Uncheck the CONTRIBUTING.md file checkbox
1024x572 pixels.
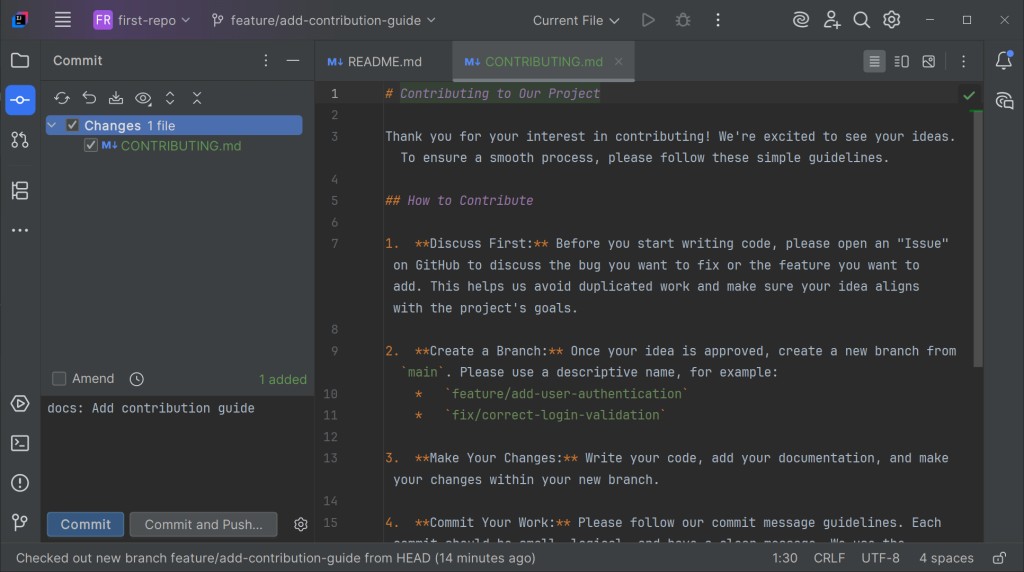pos(91,146)
